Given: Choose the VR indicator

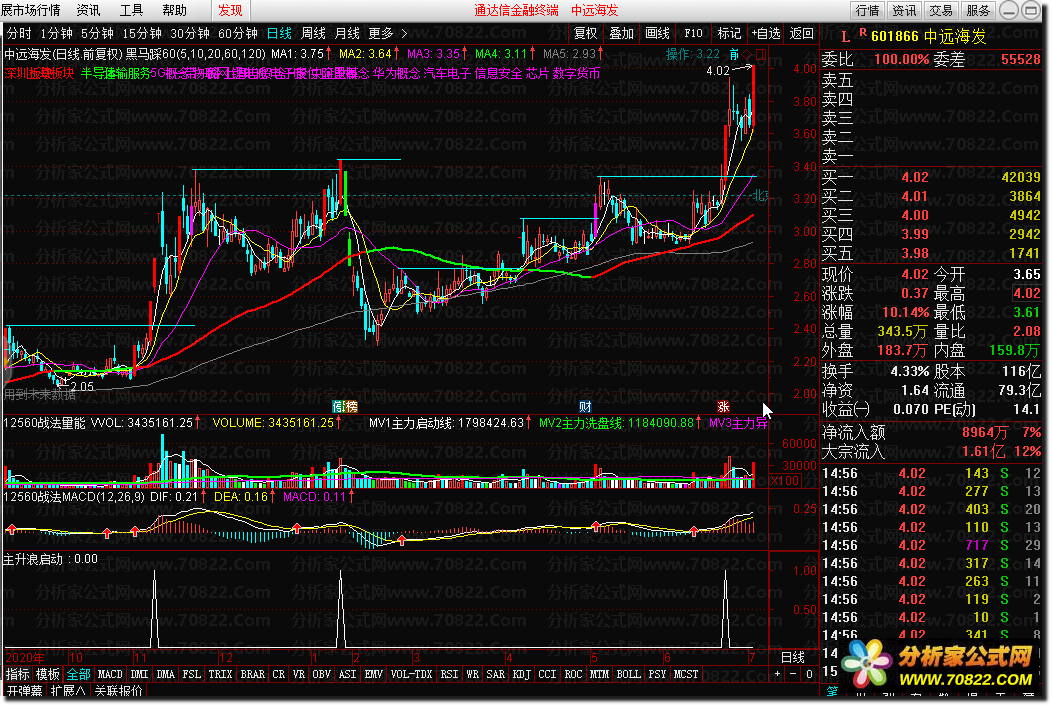Looking at the screenshot, I should (299, 674).
